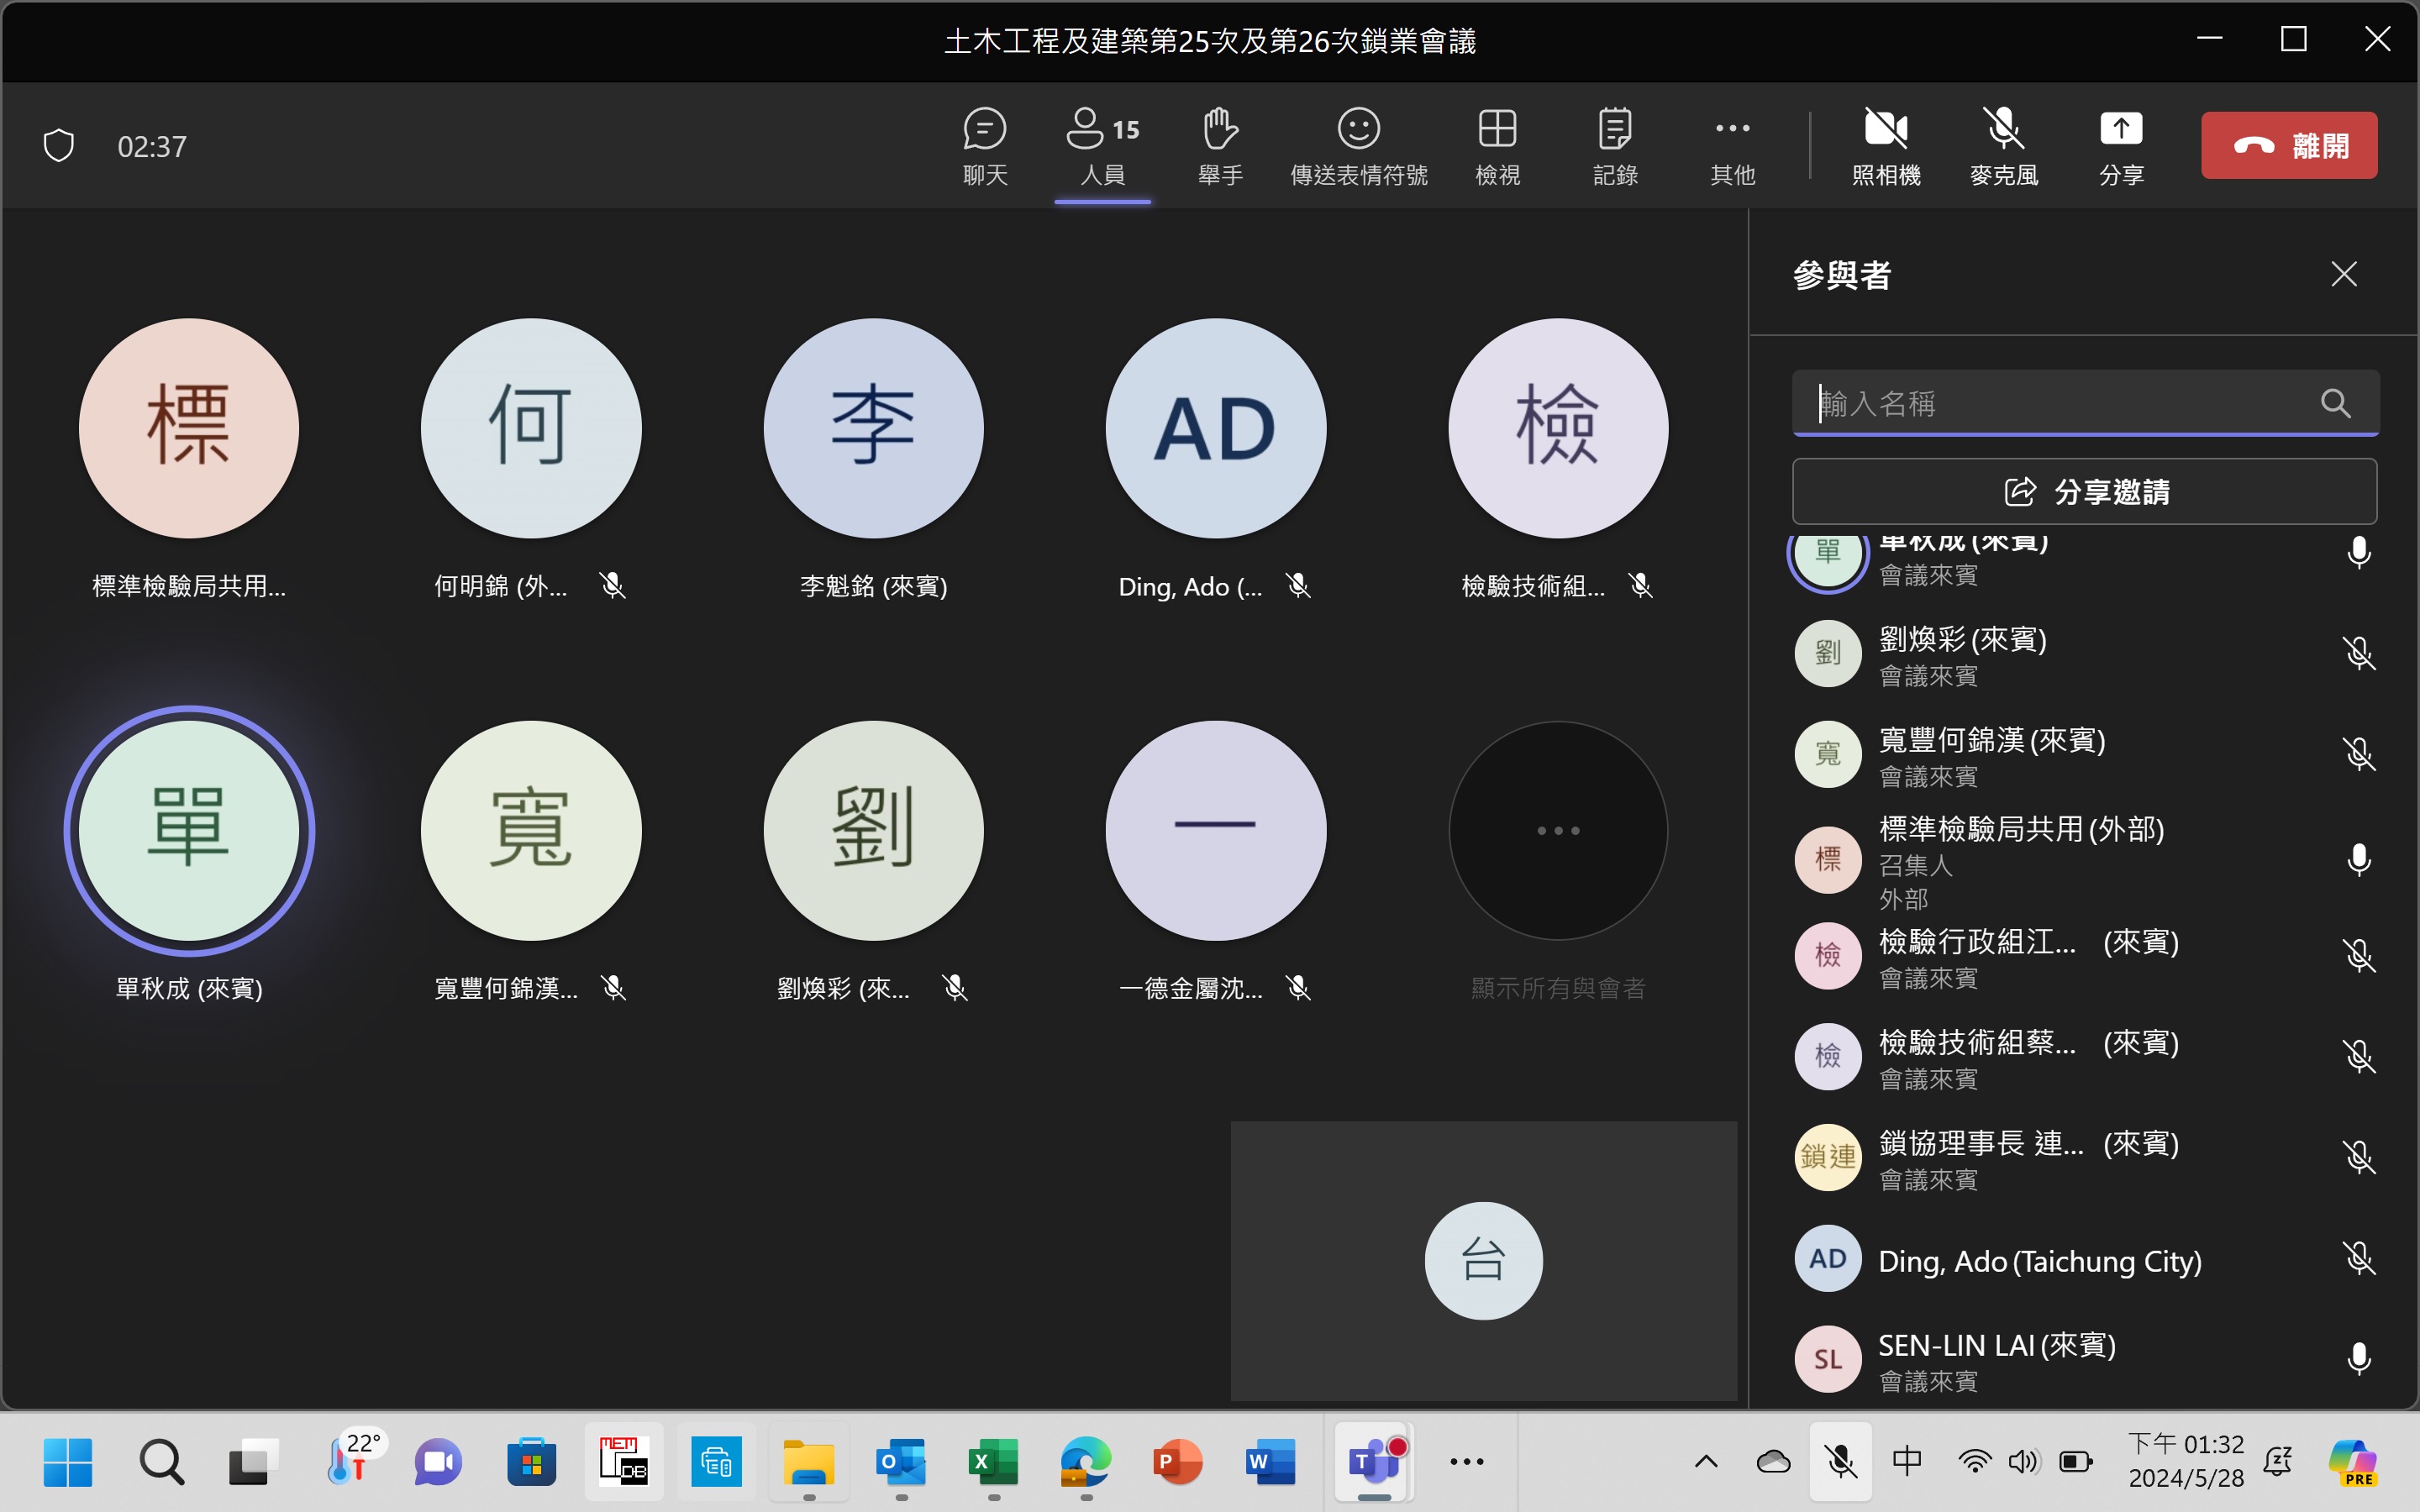
Task: Click muted mic icon beside 劉煥彩 tile
Action: (955, 988)
